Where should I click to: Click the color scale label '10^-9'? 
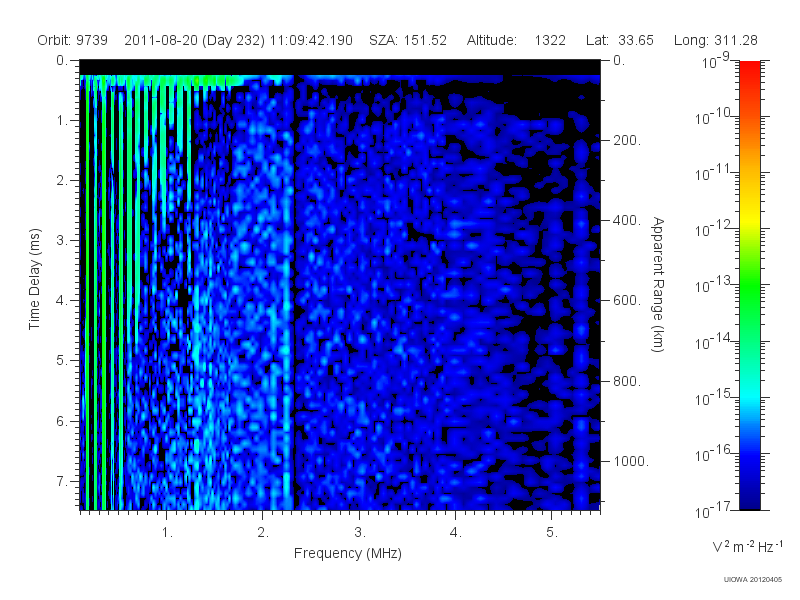pyautogui.click(x=716, y=61)
